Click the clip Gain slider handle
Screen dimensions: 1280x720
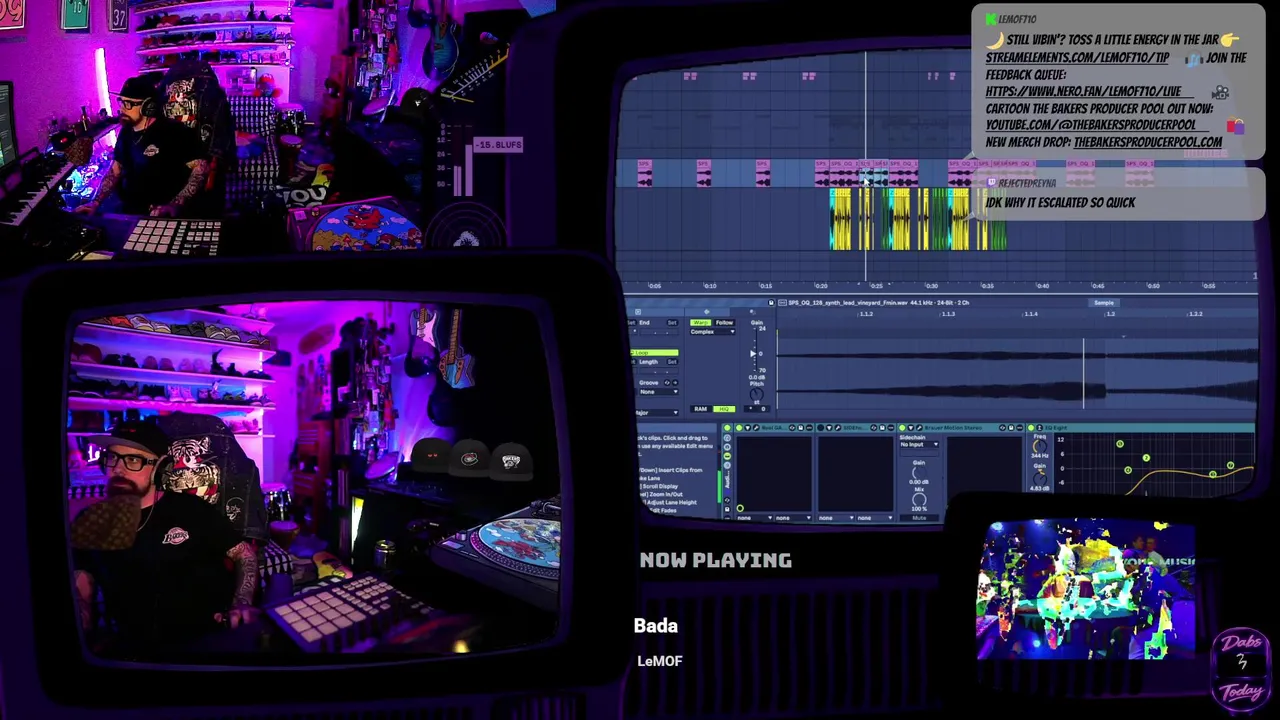(x=753, y=354)
